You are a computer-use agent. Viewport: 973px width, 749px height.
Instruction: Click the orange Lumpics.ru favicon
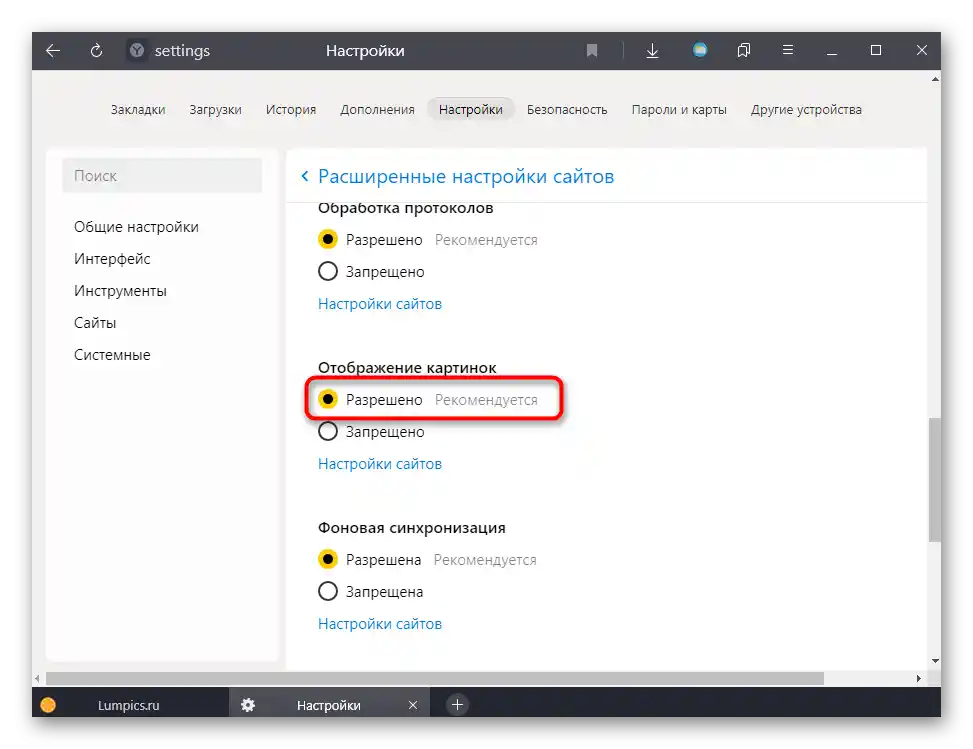pyautogui.click(x=48, y=705)
